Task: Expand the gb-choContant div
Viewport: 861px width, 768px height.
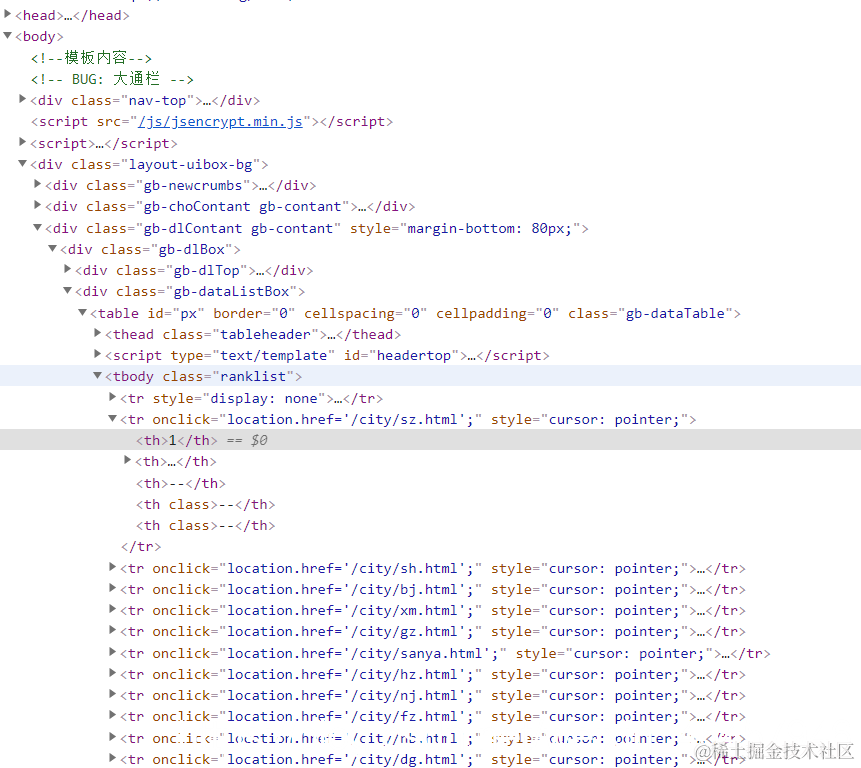Action: click(37, 205)
